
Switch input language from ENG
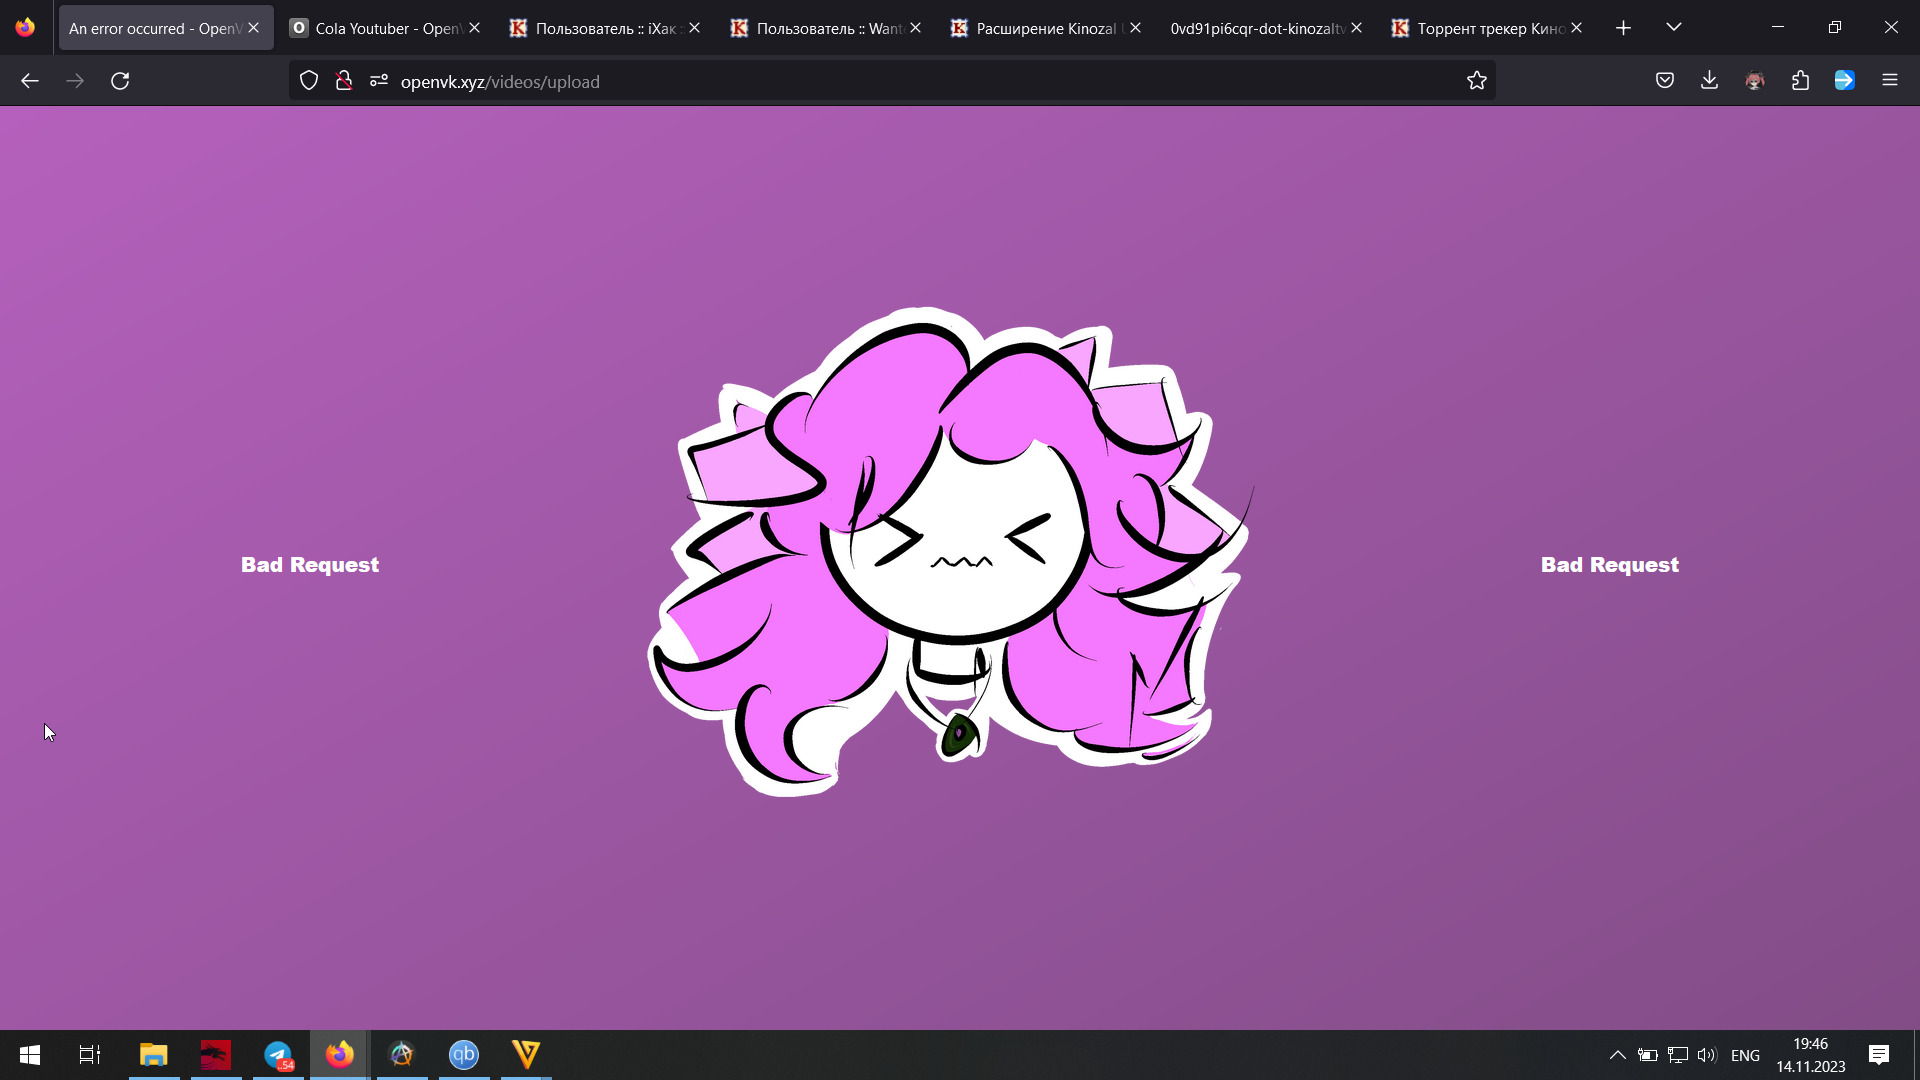[x=1745, y=1055]
